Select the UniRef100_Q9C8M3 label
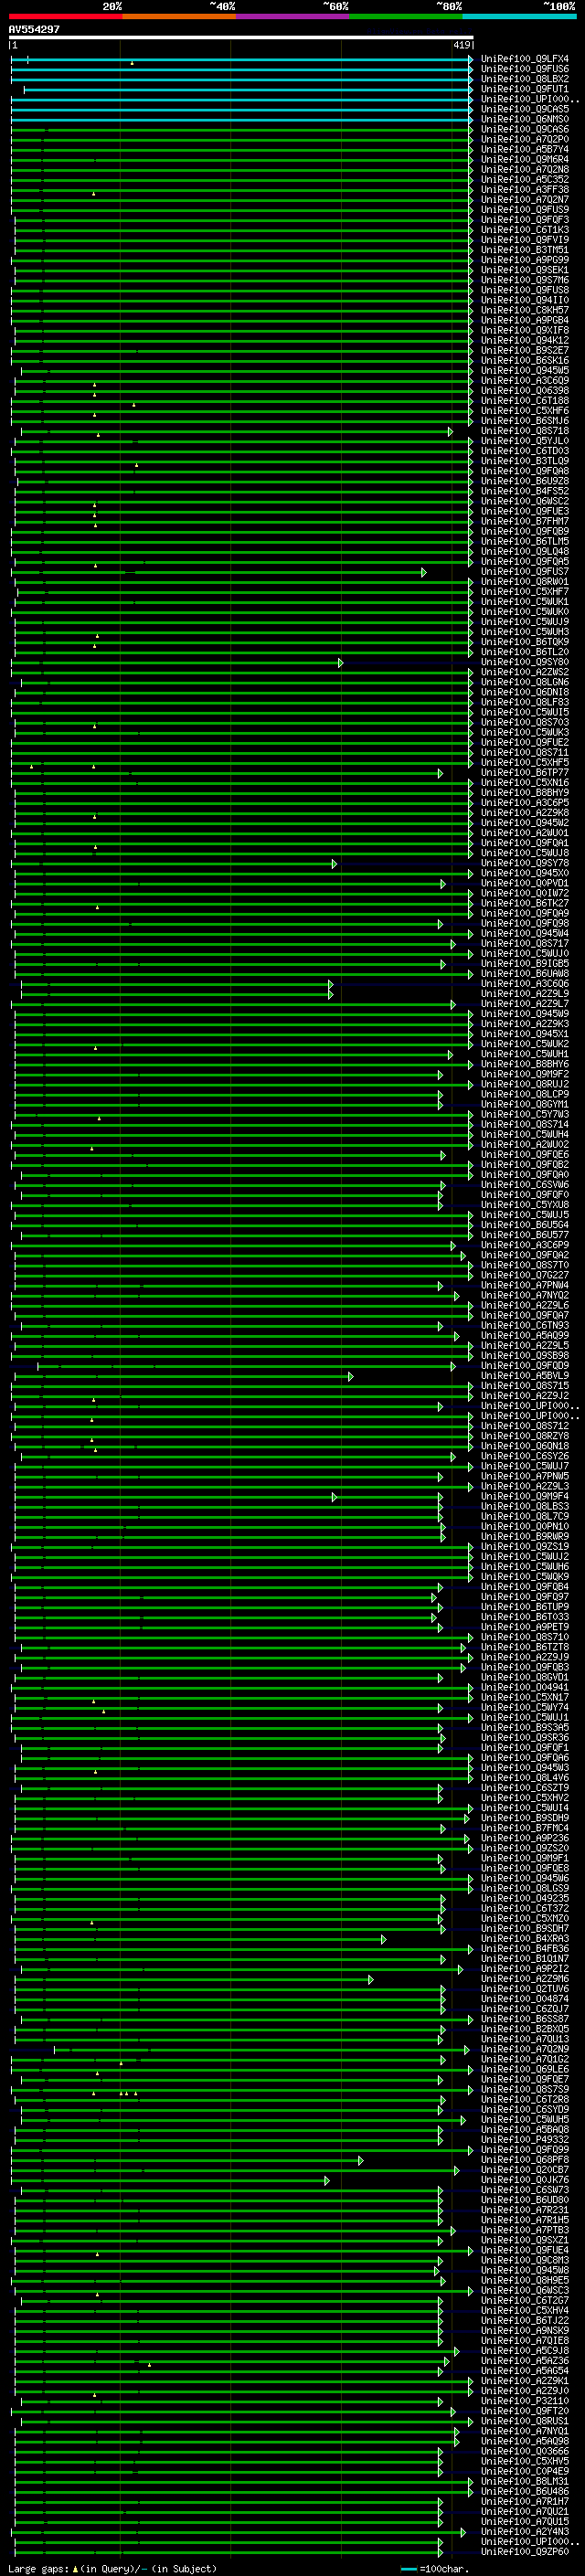Viewport: 585px width, 2576px height. 525,2260
